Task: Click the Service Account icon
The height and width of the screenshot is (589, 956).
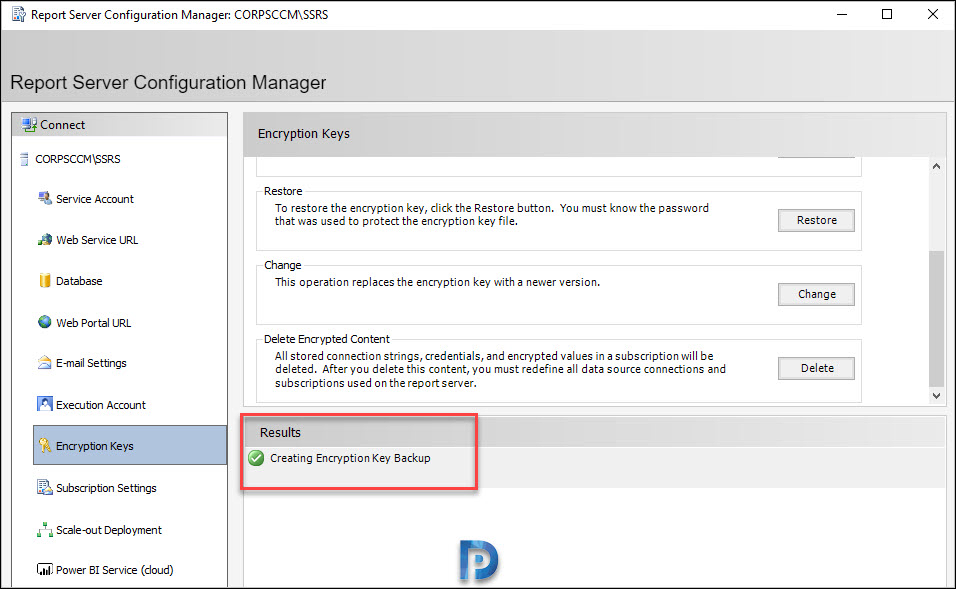Action: 45,198
